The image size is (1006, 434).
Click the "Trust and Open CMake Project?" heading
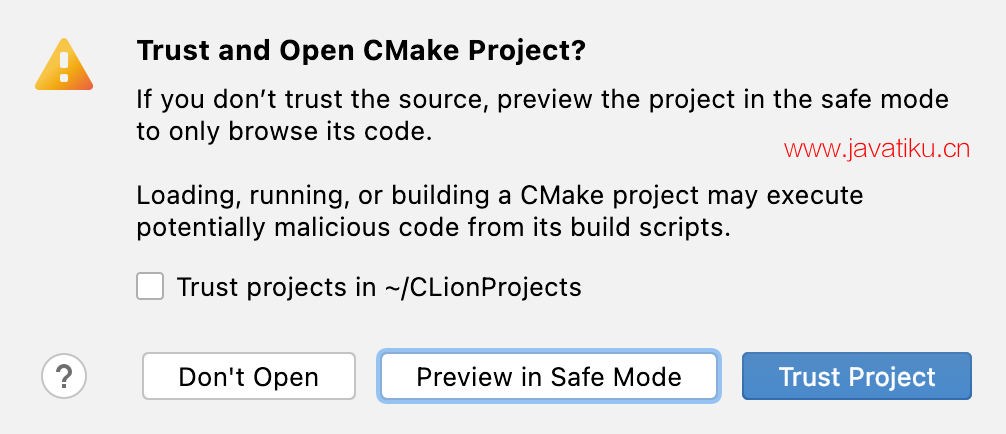pyautogui.click(x=360, y=52)
